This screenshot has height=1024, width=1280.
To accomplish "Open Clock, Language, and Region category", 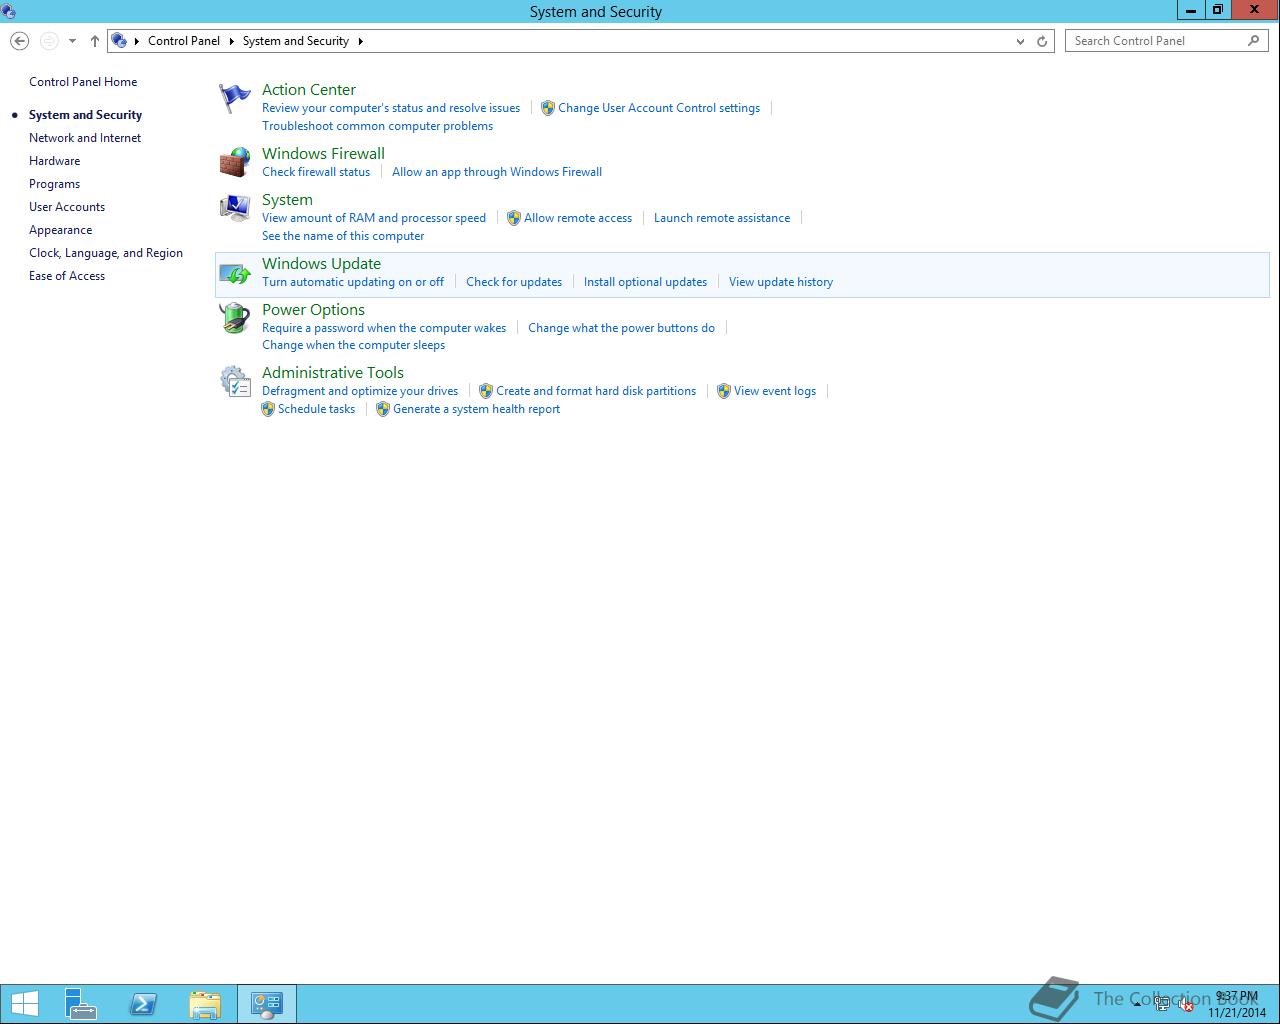I will pyautogui.click(x=106, y=253).
